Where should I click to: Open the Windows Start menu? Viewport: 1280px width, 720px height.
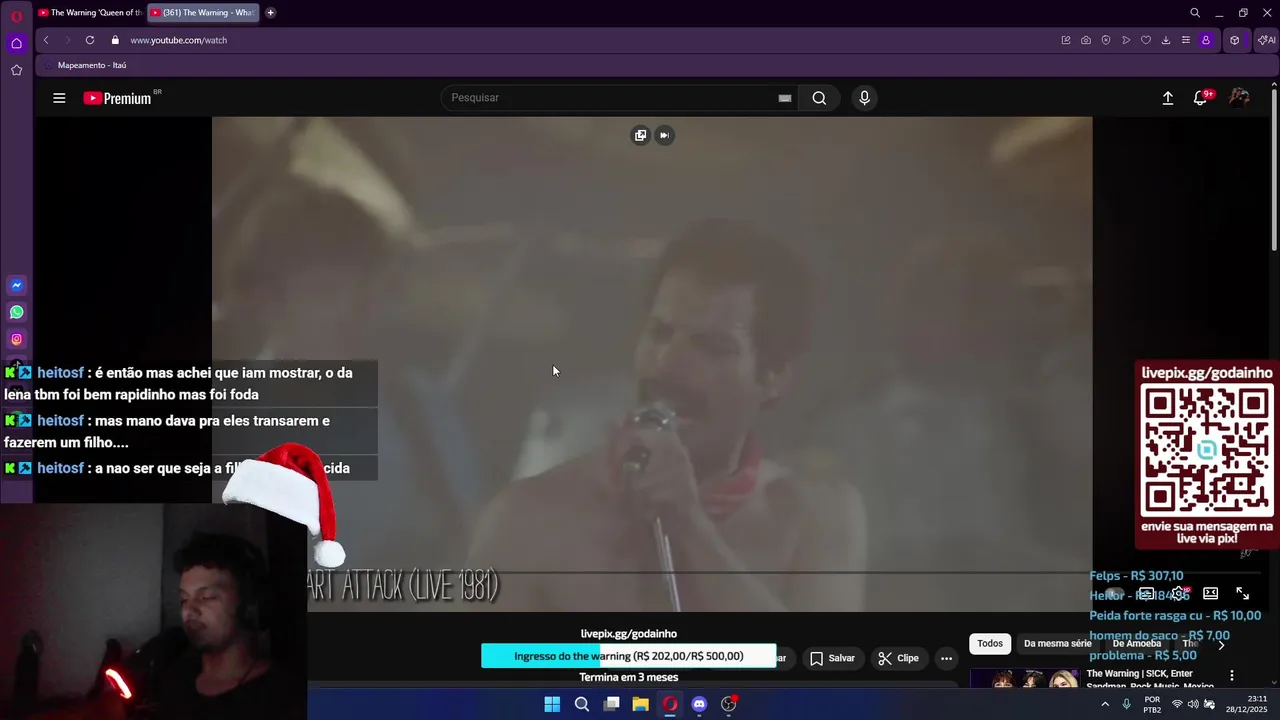tap(552, 704)
